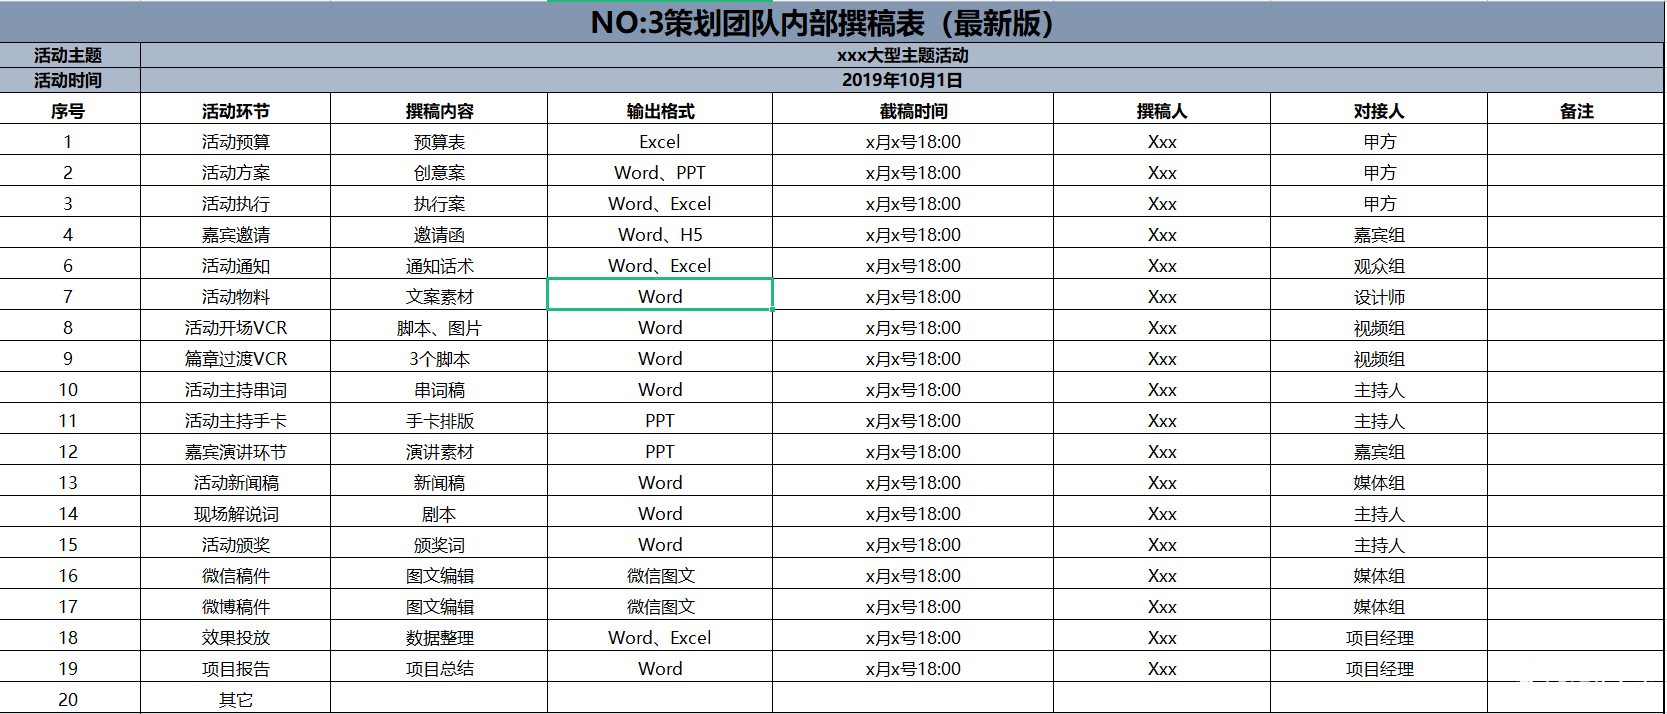Select the 截稿时间 header cell
The width and height of the screenshot is (1667, 714).
[913, 111]
